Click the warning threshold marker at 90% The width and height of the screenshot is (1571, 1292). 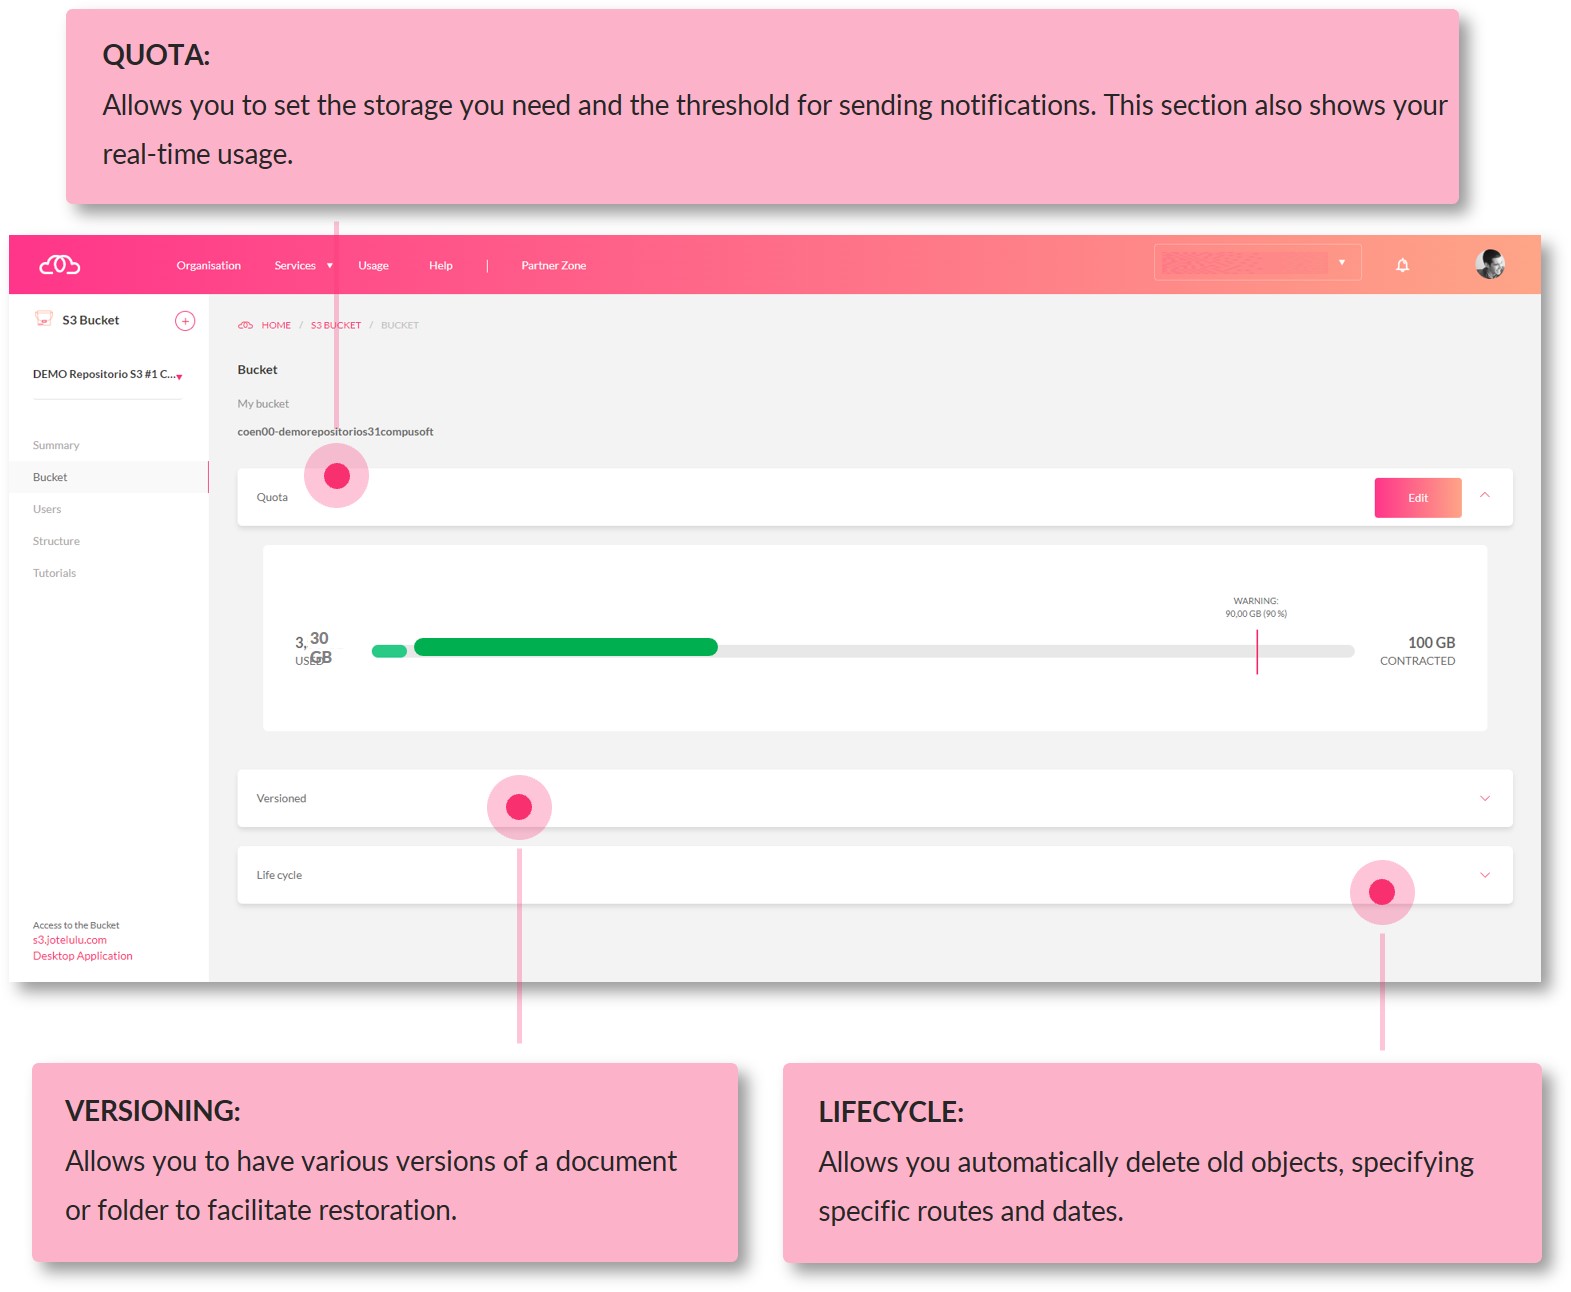pyautogui.click(x=1257, y=652)
